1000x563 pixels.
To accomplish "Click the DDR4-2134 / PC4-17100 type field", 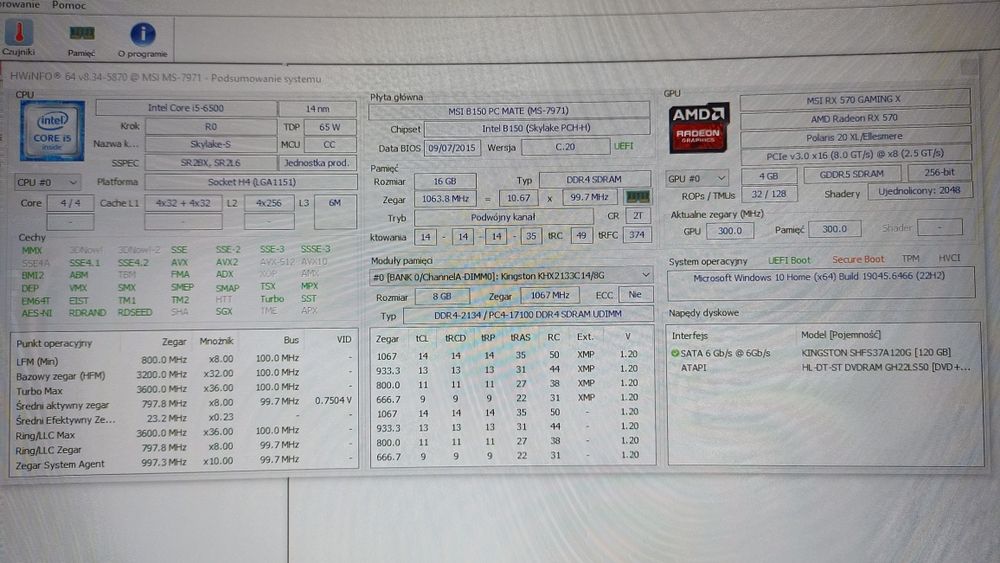I will point(527,314).
